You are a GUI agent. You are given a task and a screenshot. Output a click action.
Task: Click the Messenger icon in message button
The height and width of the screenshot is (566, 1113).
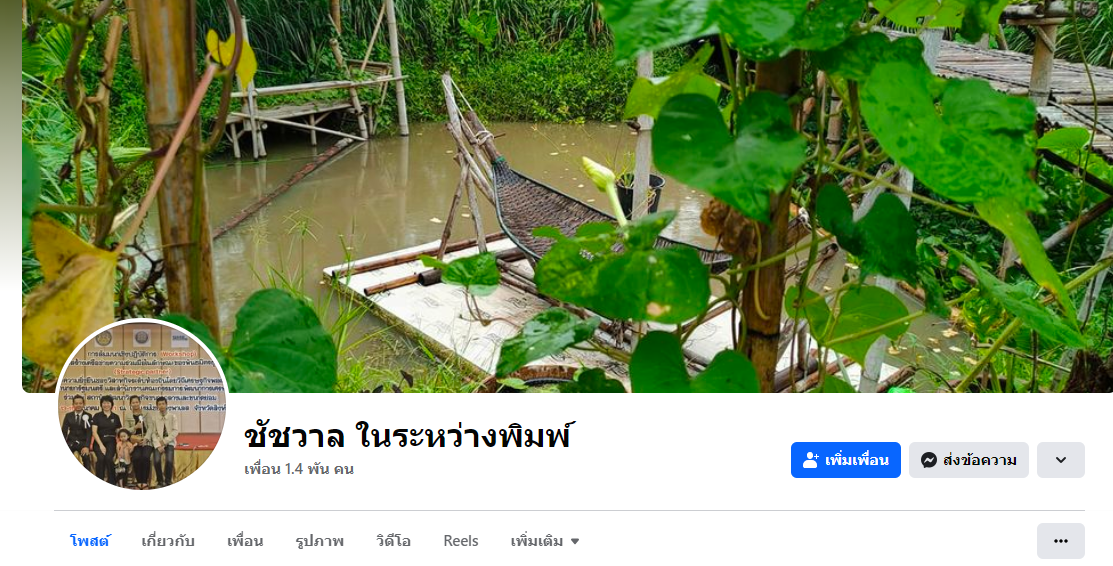coord(928,460)
